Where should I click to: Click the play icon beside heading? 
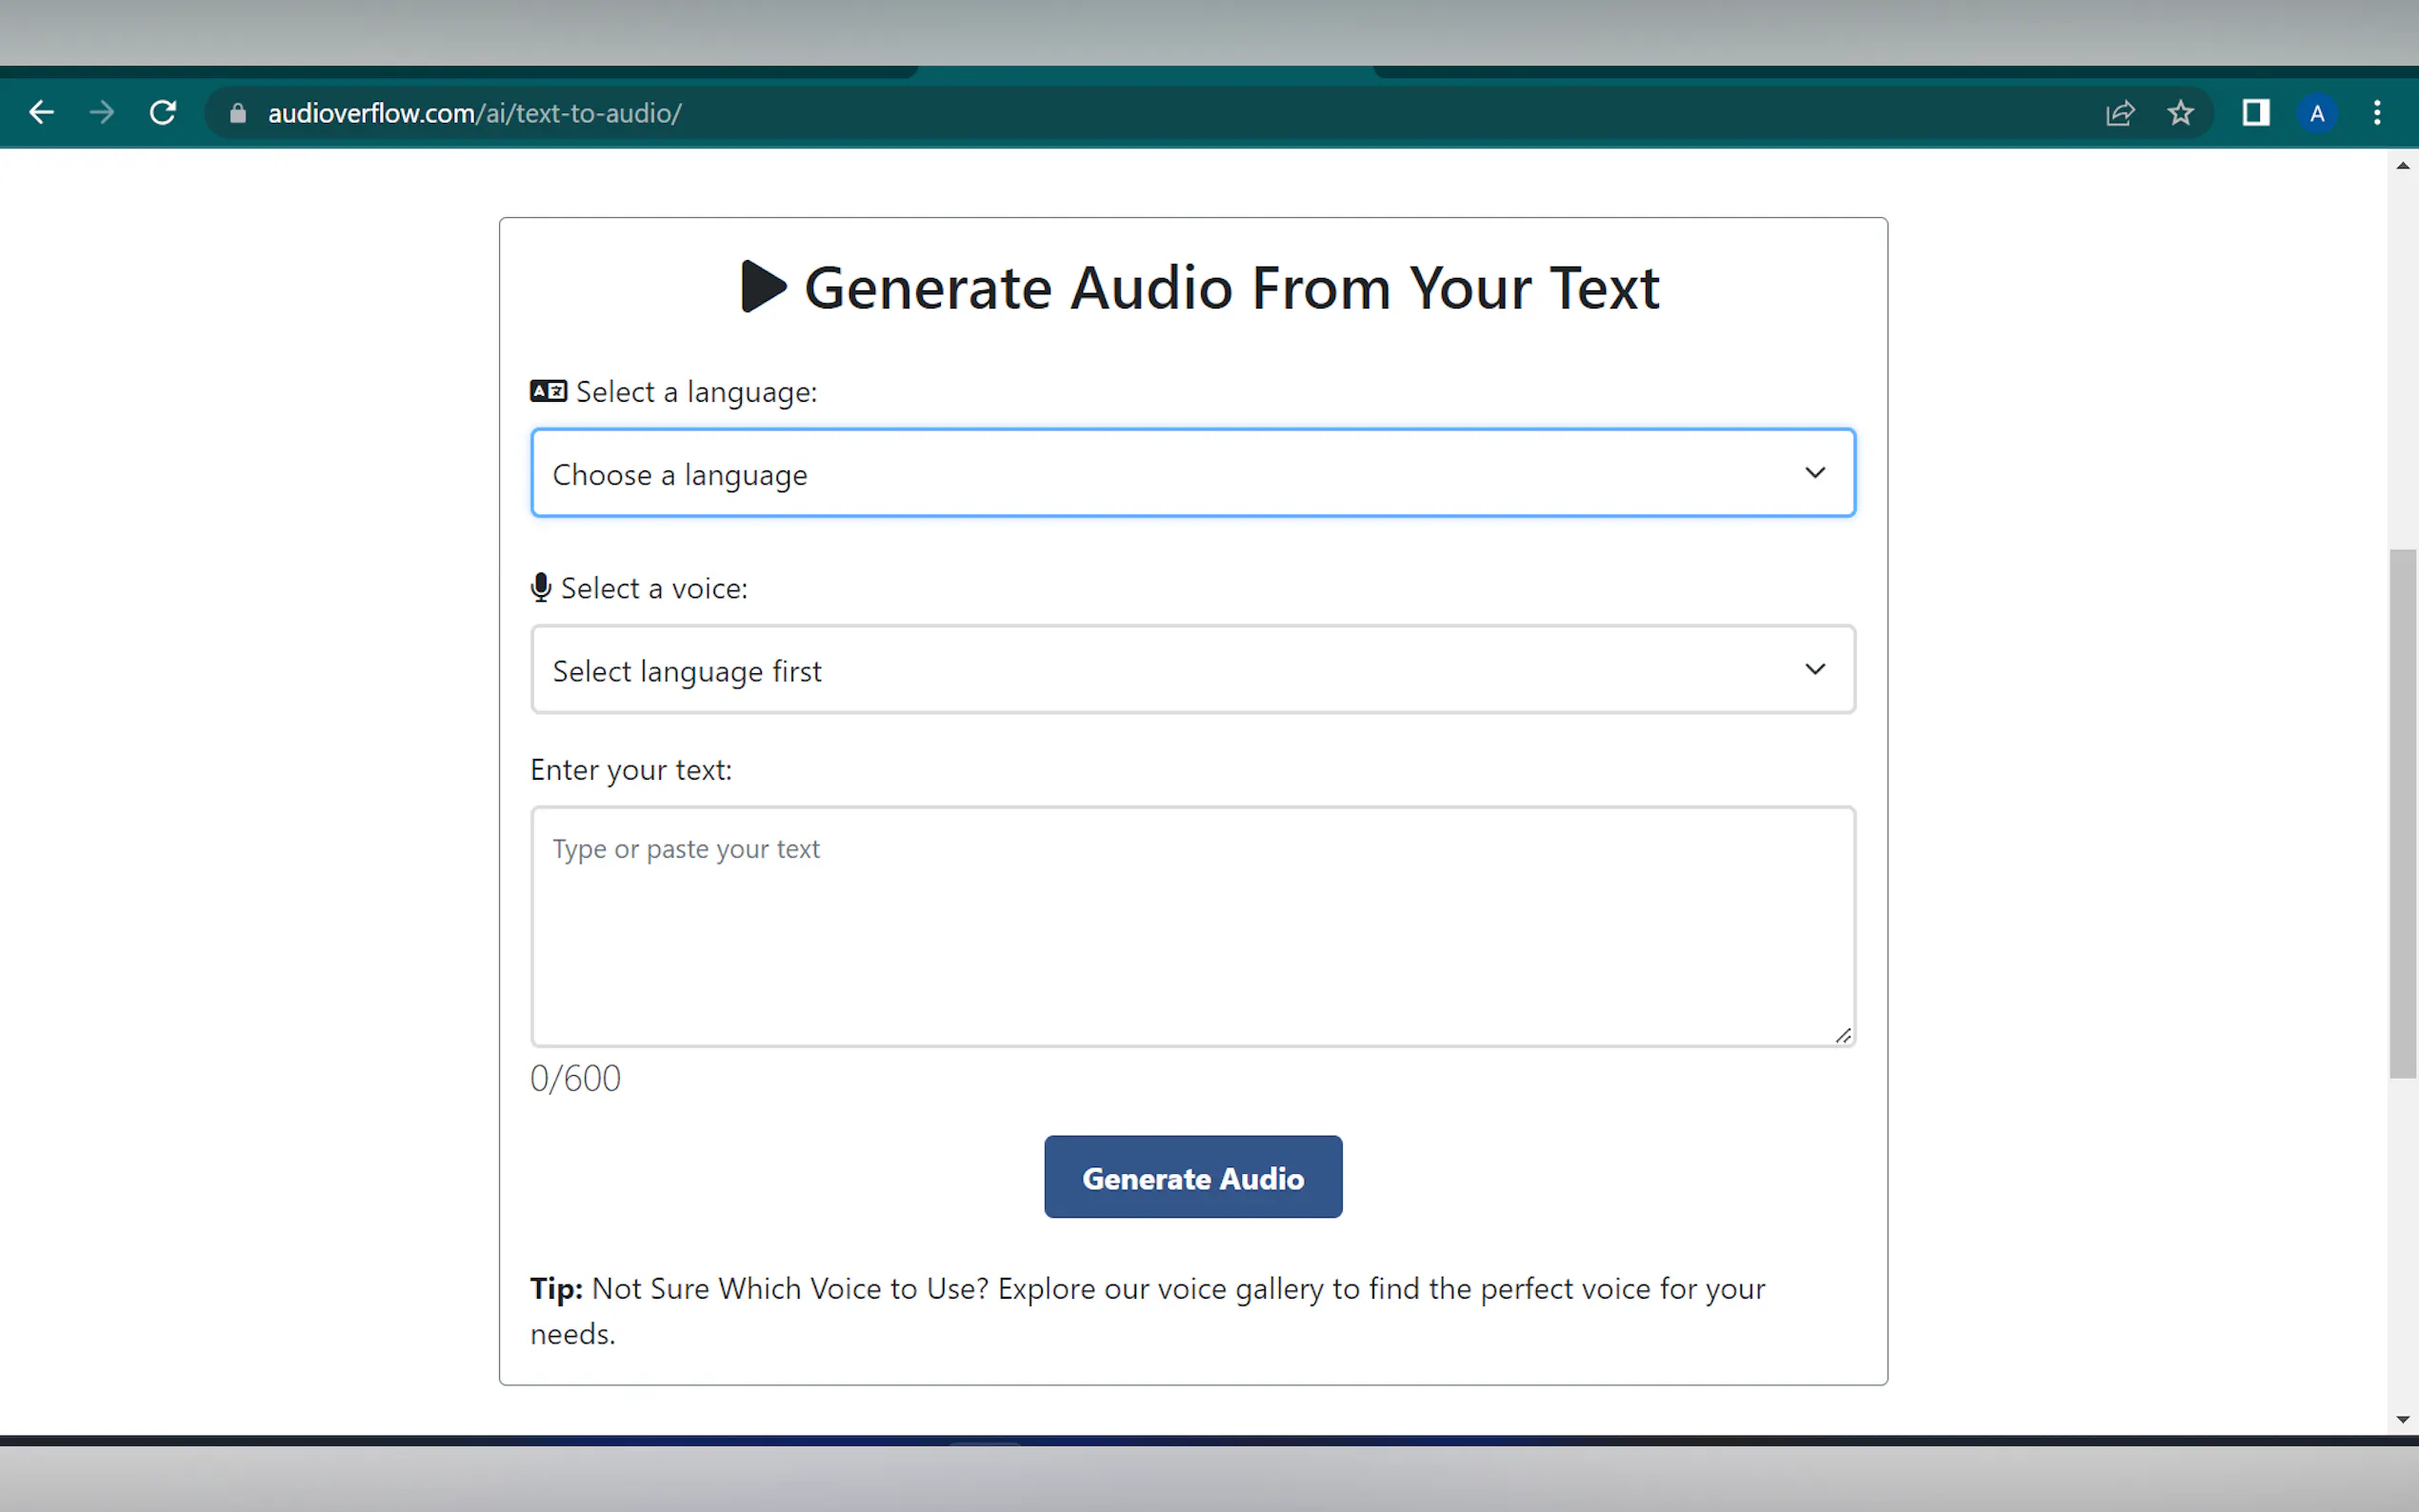point(763,287)
